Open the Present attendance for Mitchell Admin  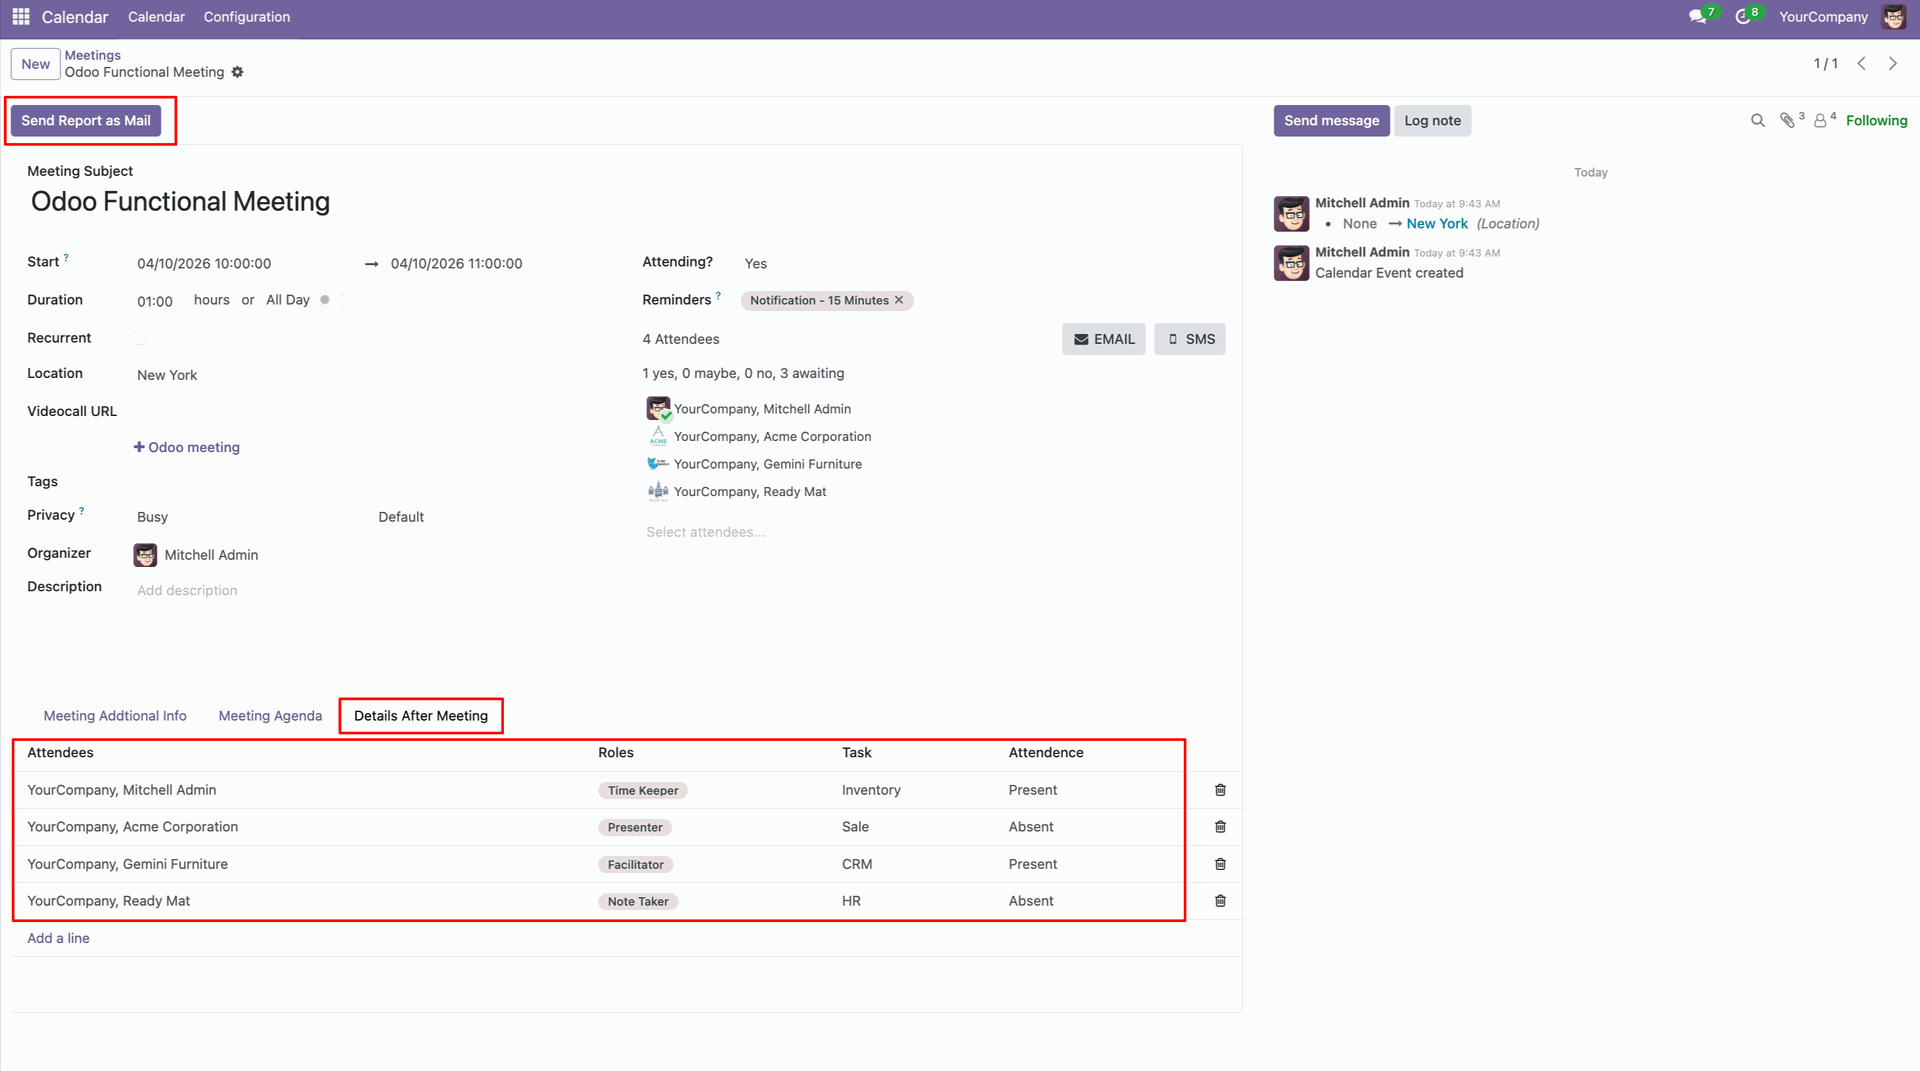coord(1032,790)
